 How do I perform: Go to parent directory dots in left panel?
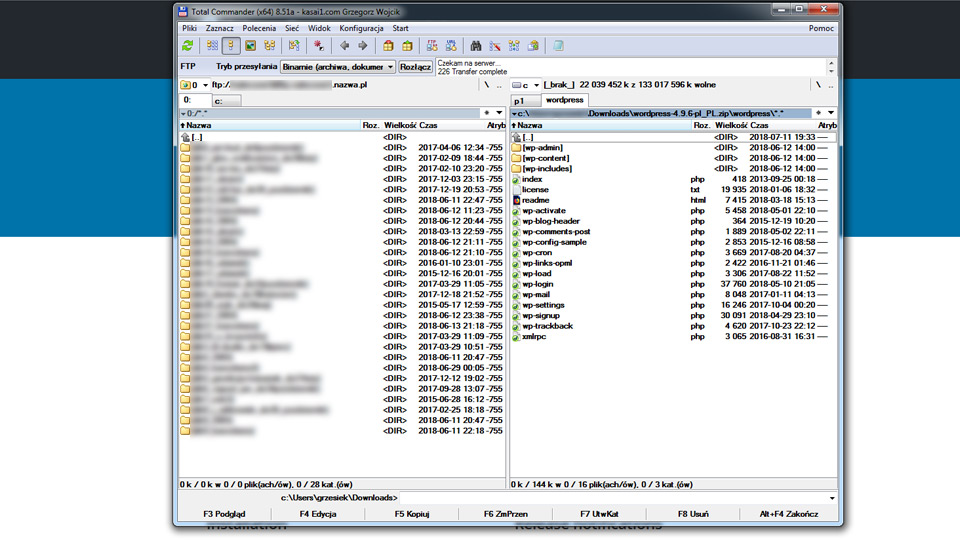pyautogui.click(x=499, y=85)
